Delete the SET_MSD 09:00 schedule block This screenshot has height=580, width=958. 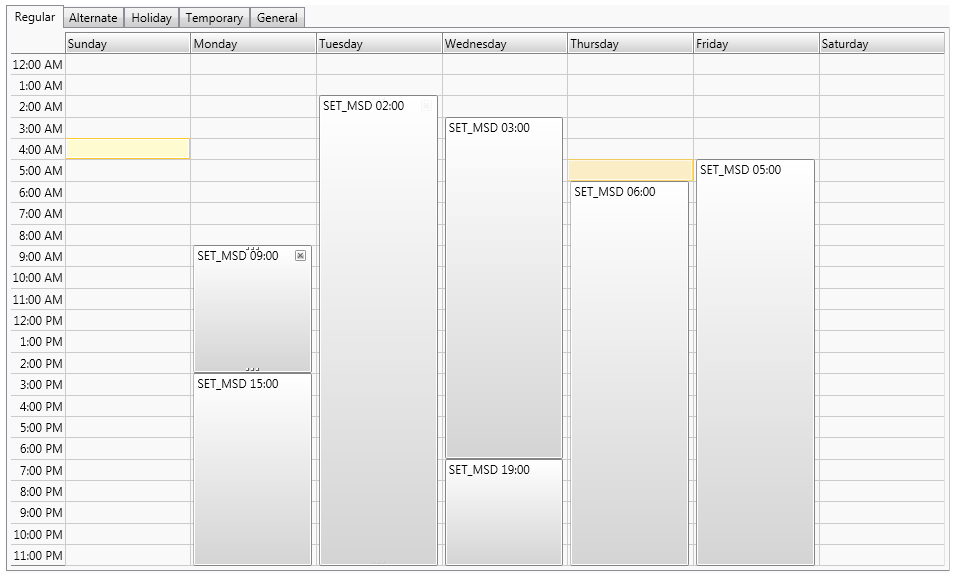click(x=300, y=256)
